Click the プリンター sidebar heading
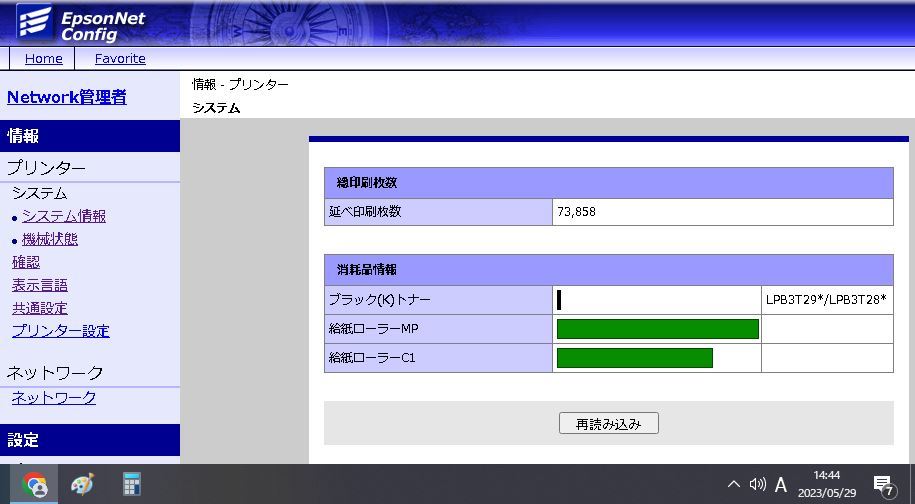915x504 pixels. coord(46,168)
